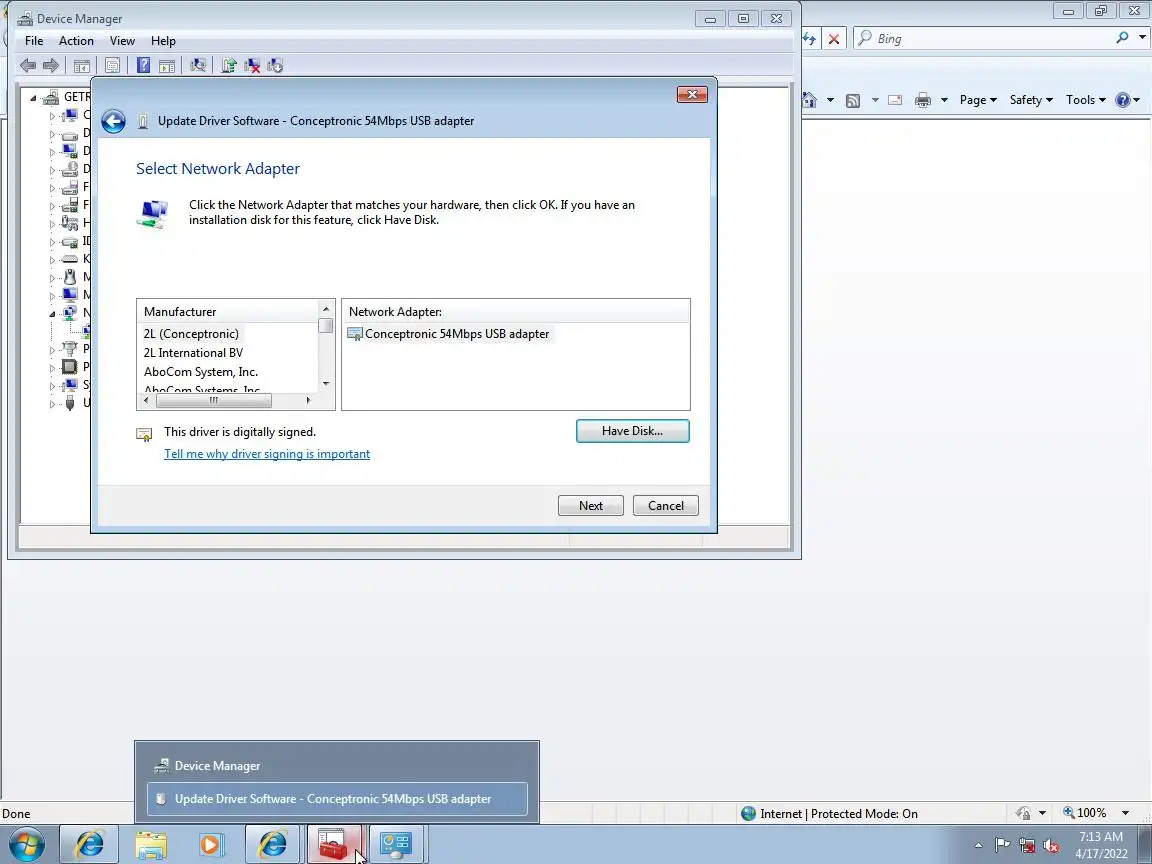Click the Have Disk... button
This screenshot has width=1152, height=864.
point(633,431)
